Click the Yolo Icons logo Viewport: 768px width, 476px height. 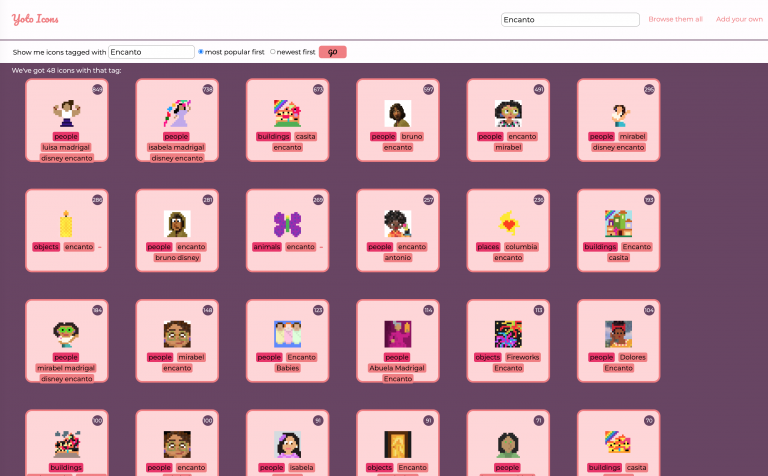point(35,19)
